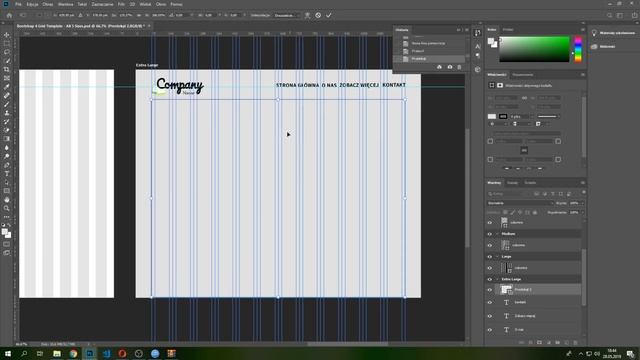Collapse the Medium layer group
The image size is (640, 360).
tap(497, 234)
